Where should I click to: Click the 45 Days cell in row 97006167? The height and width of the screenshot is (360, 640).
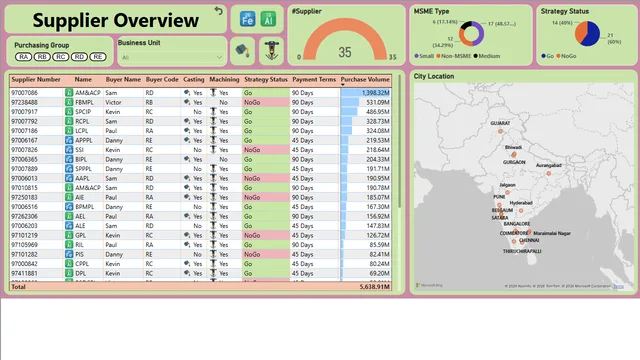pyautogui.click(x=302, y=140)
